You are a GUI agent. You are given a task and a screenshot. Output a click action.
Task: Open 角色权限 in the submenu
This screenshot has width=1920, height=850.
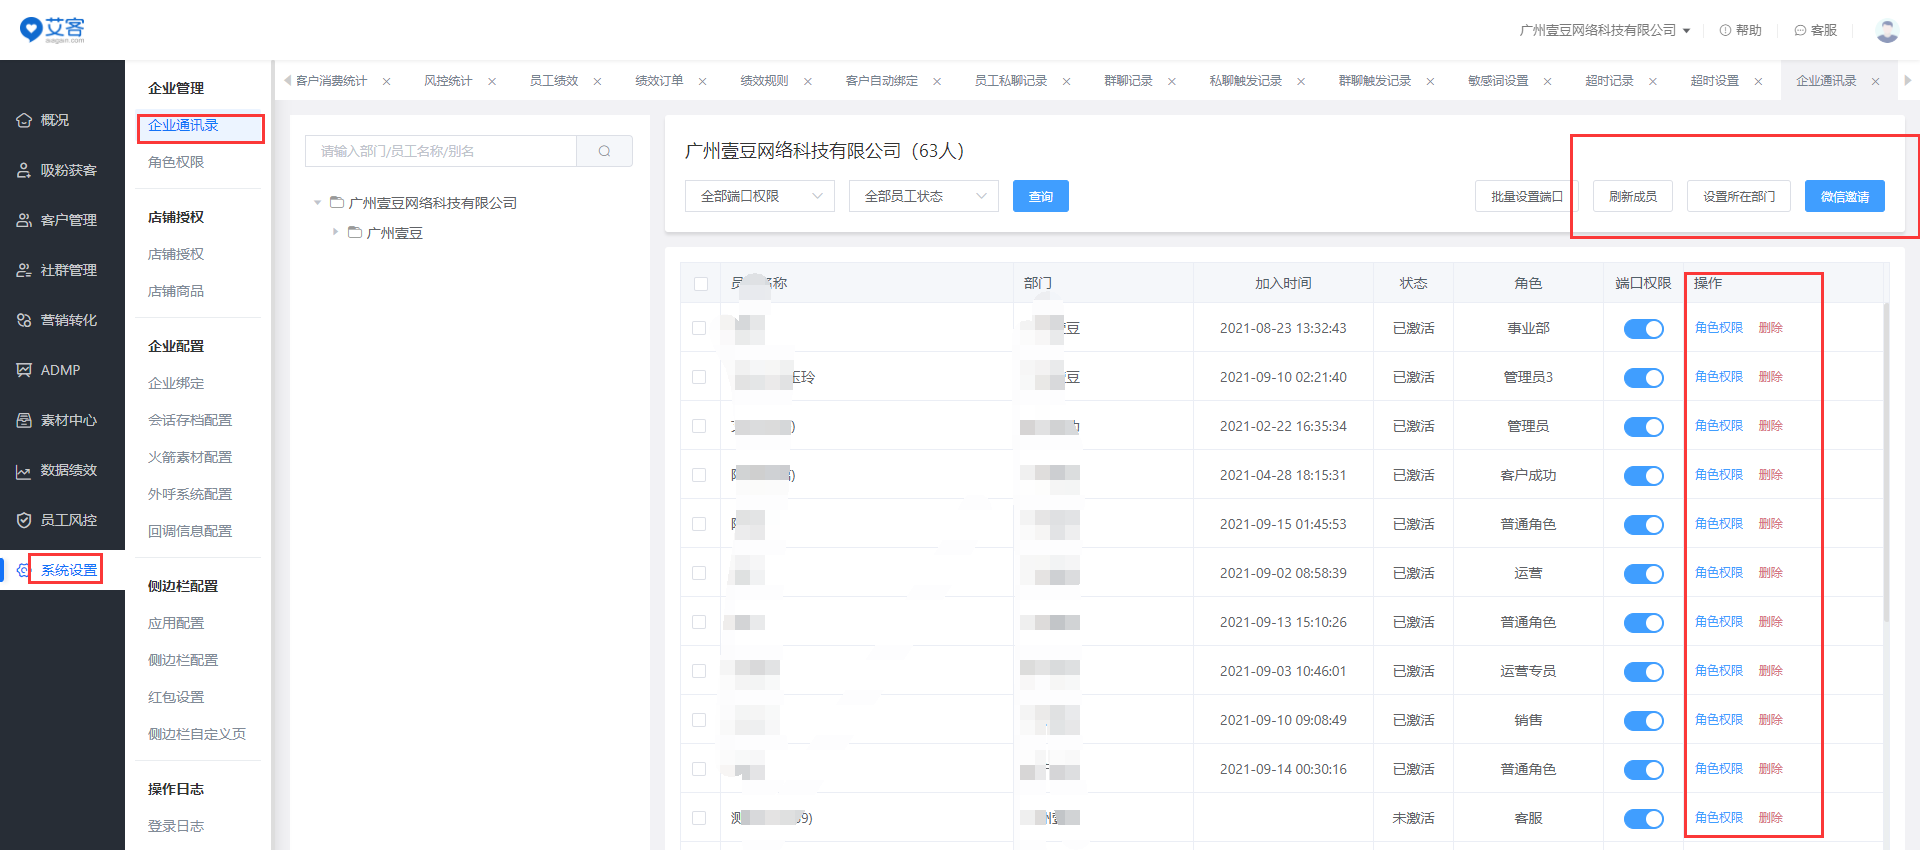pyautogui.click(x=176, y=162)
